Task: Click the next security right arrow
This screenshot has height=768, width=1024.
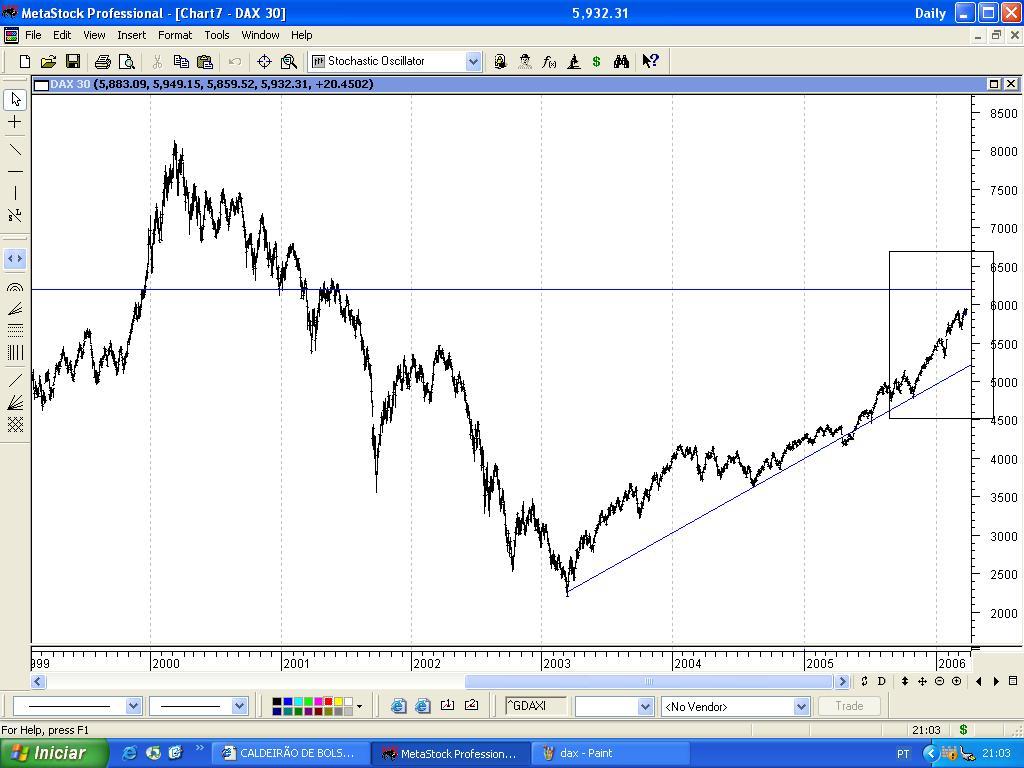Action: 996,681
